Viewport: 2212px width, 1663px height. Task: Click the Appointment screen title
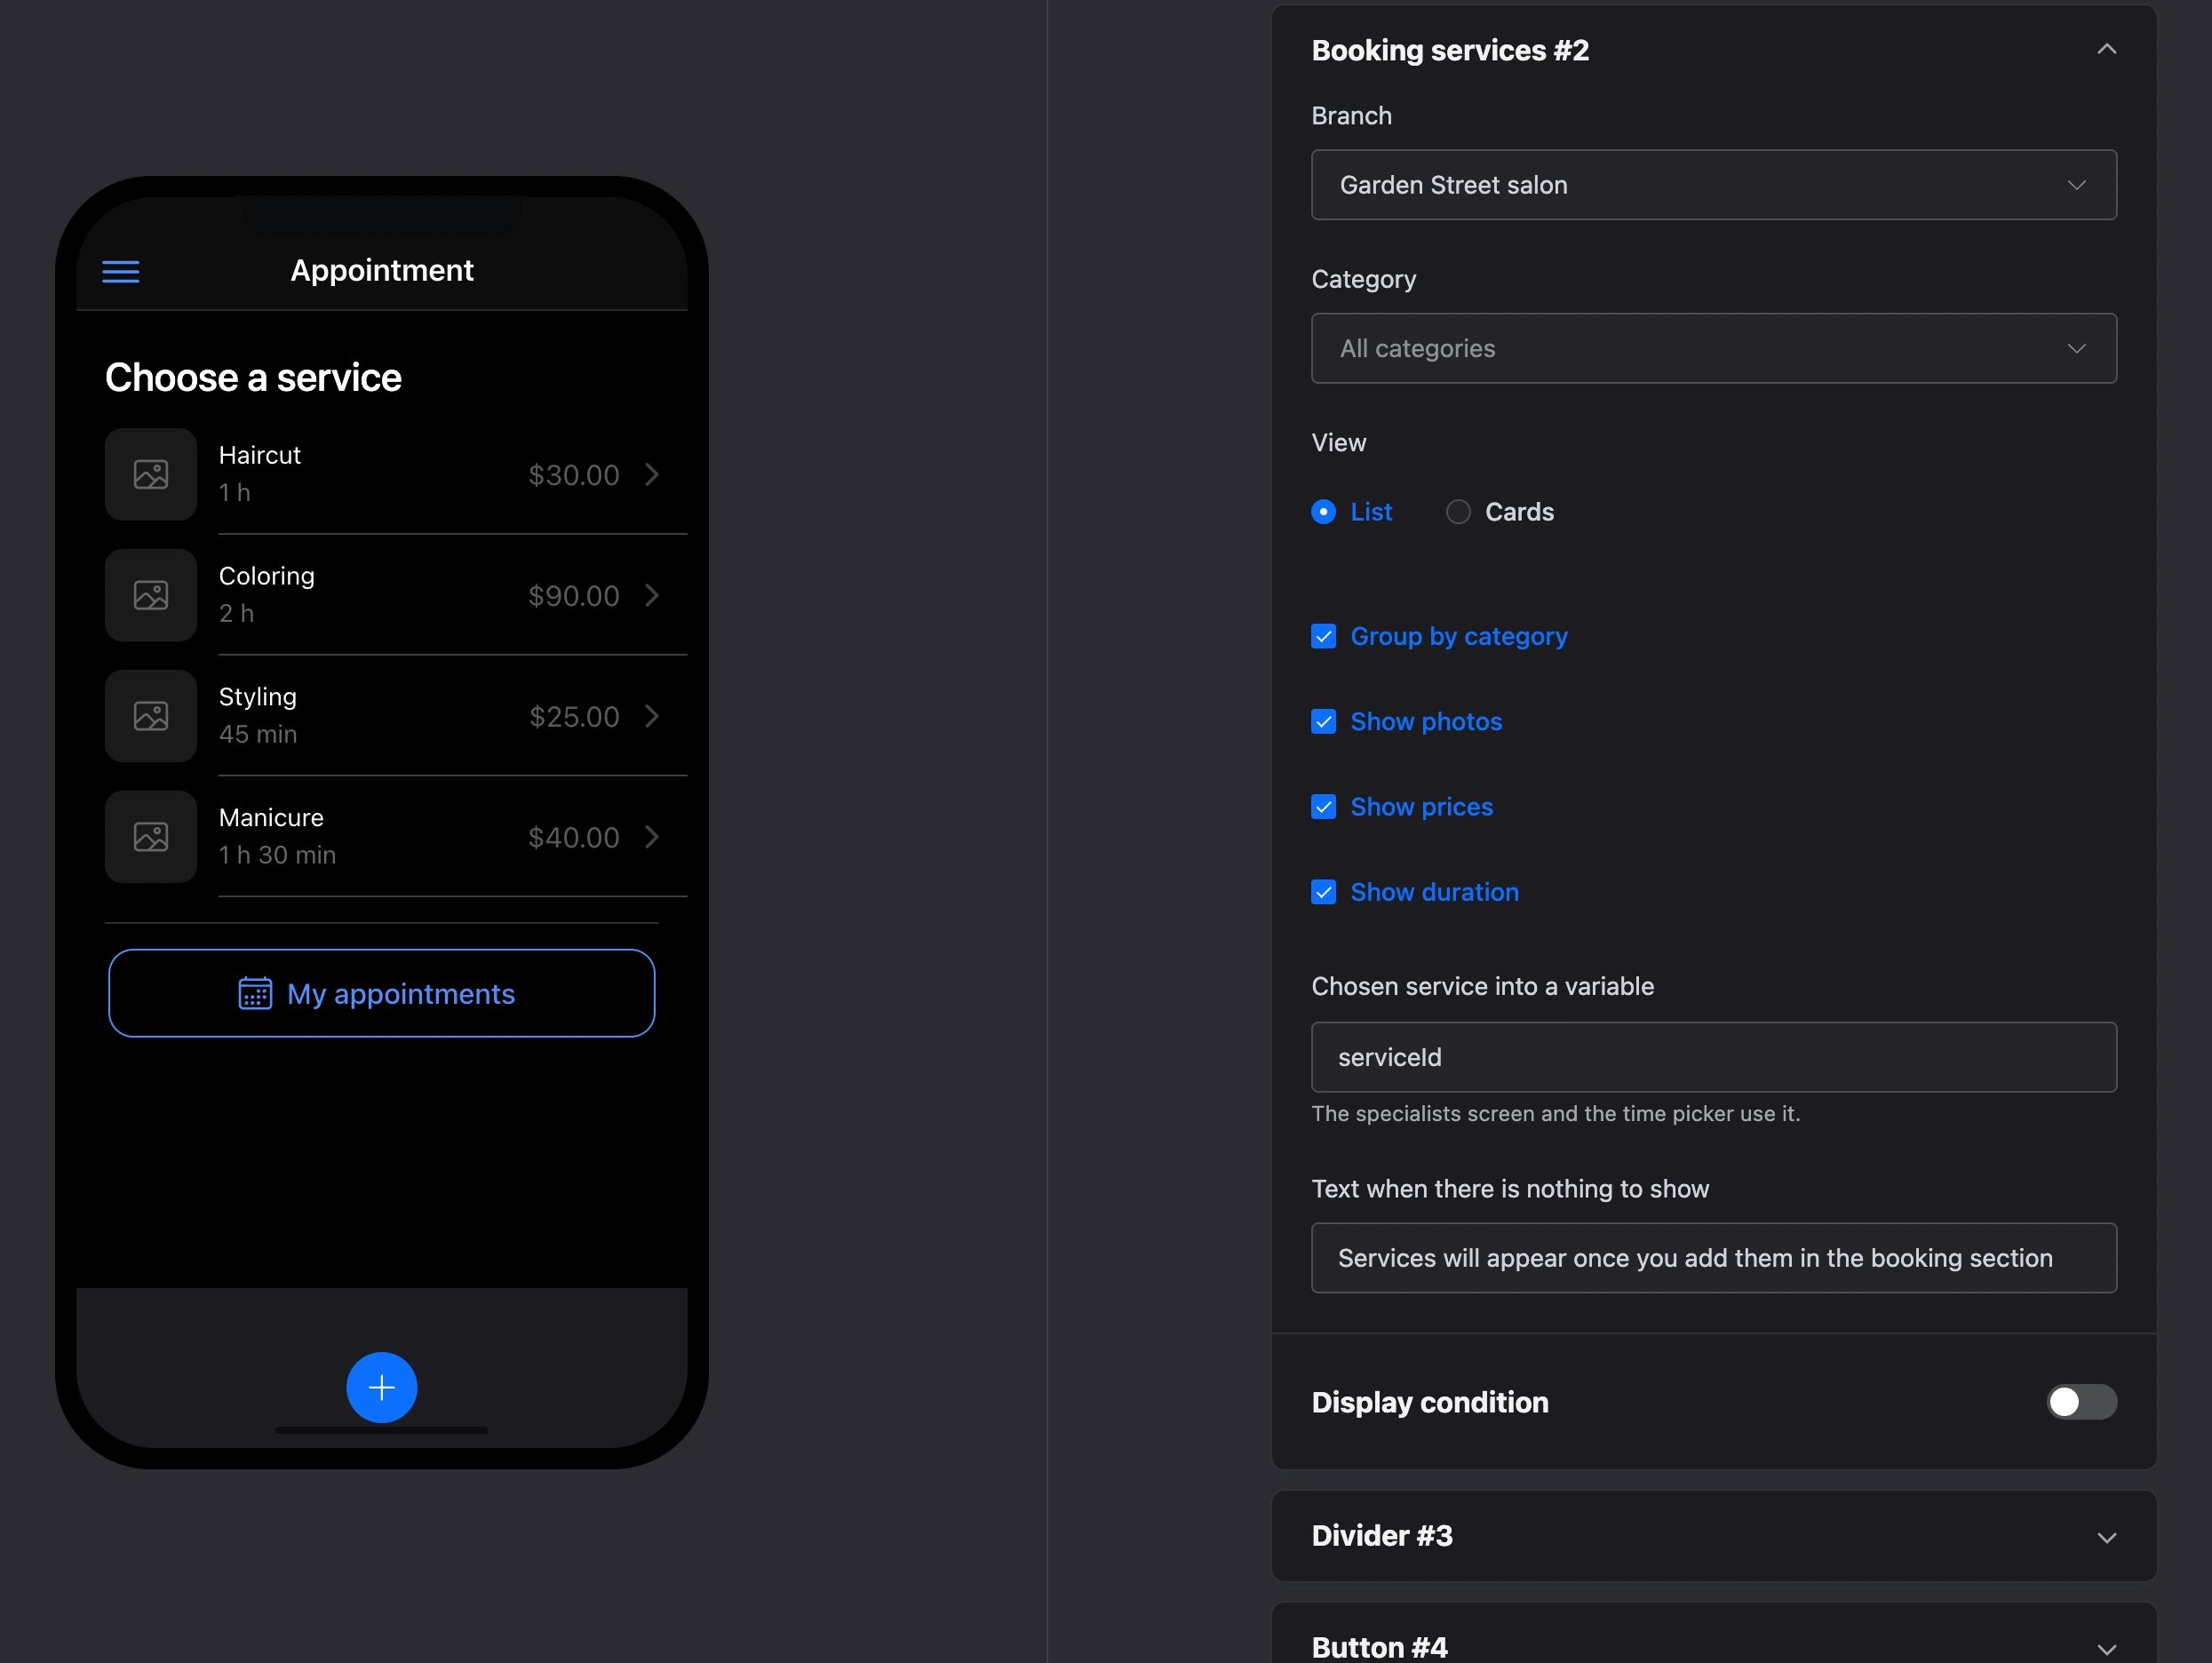[x=382, y=270]
